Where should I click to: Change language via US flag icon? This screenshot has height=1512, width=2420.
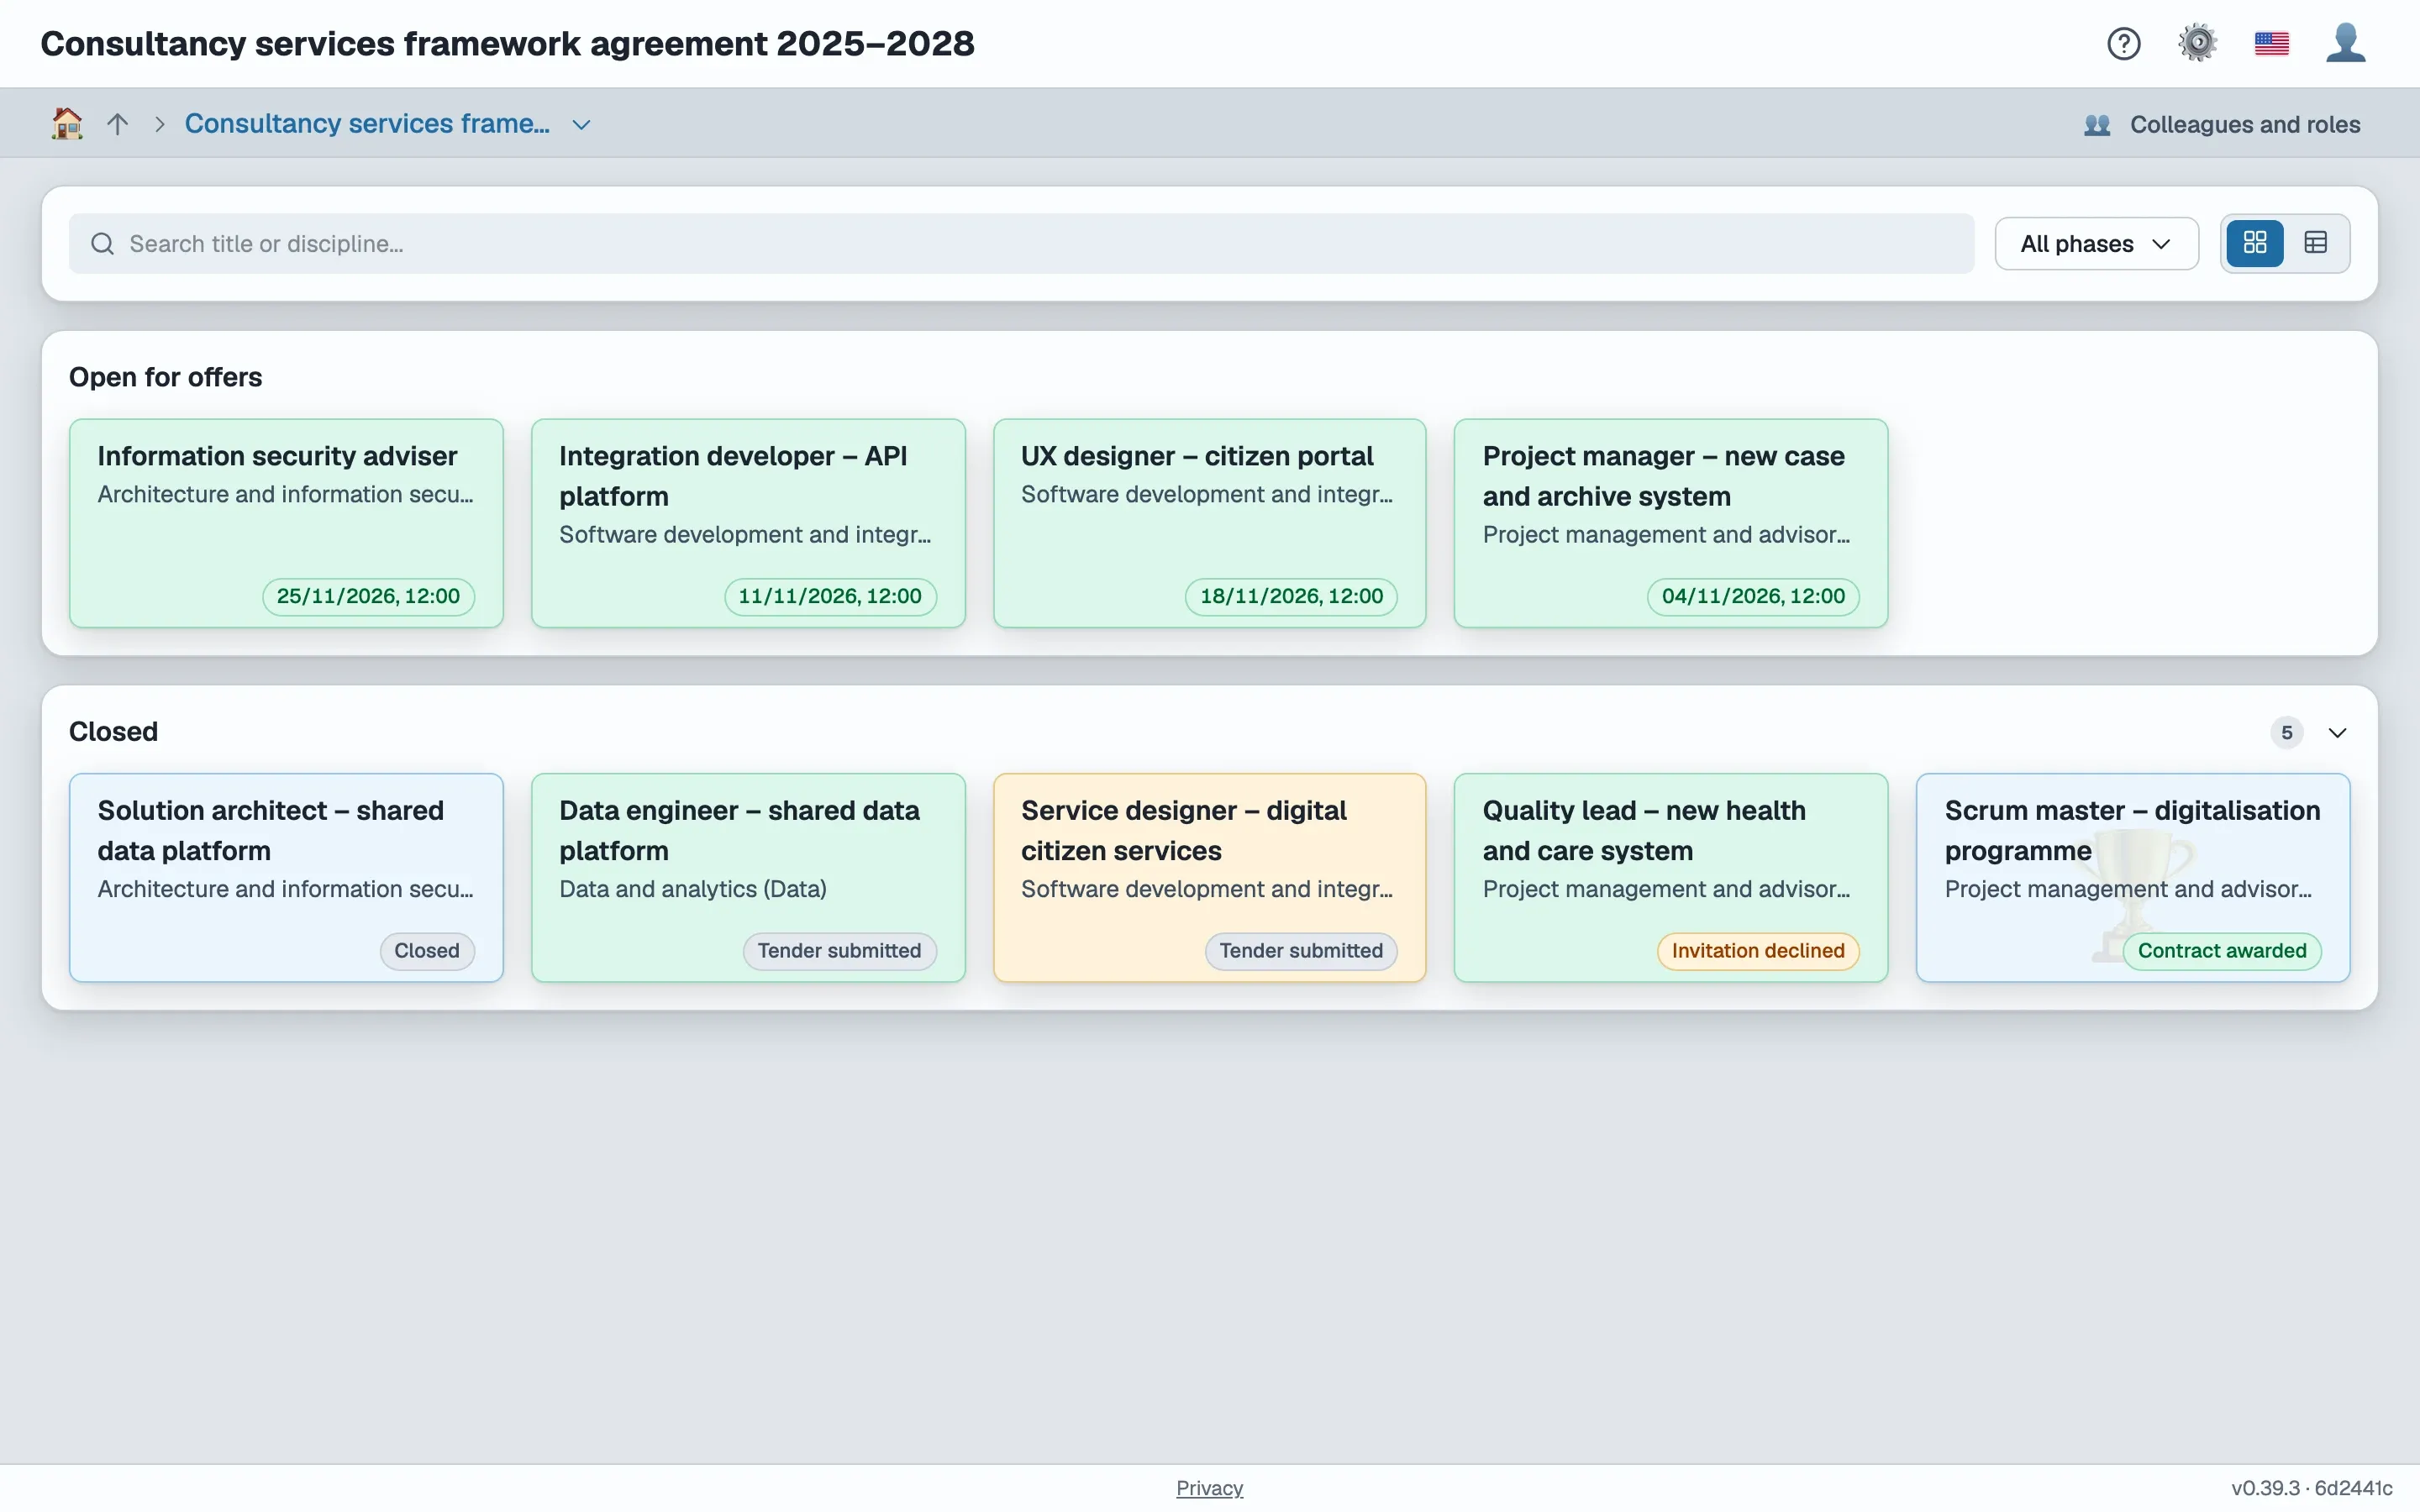click(x=2271, y=44)
